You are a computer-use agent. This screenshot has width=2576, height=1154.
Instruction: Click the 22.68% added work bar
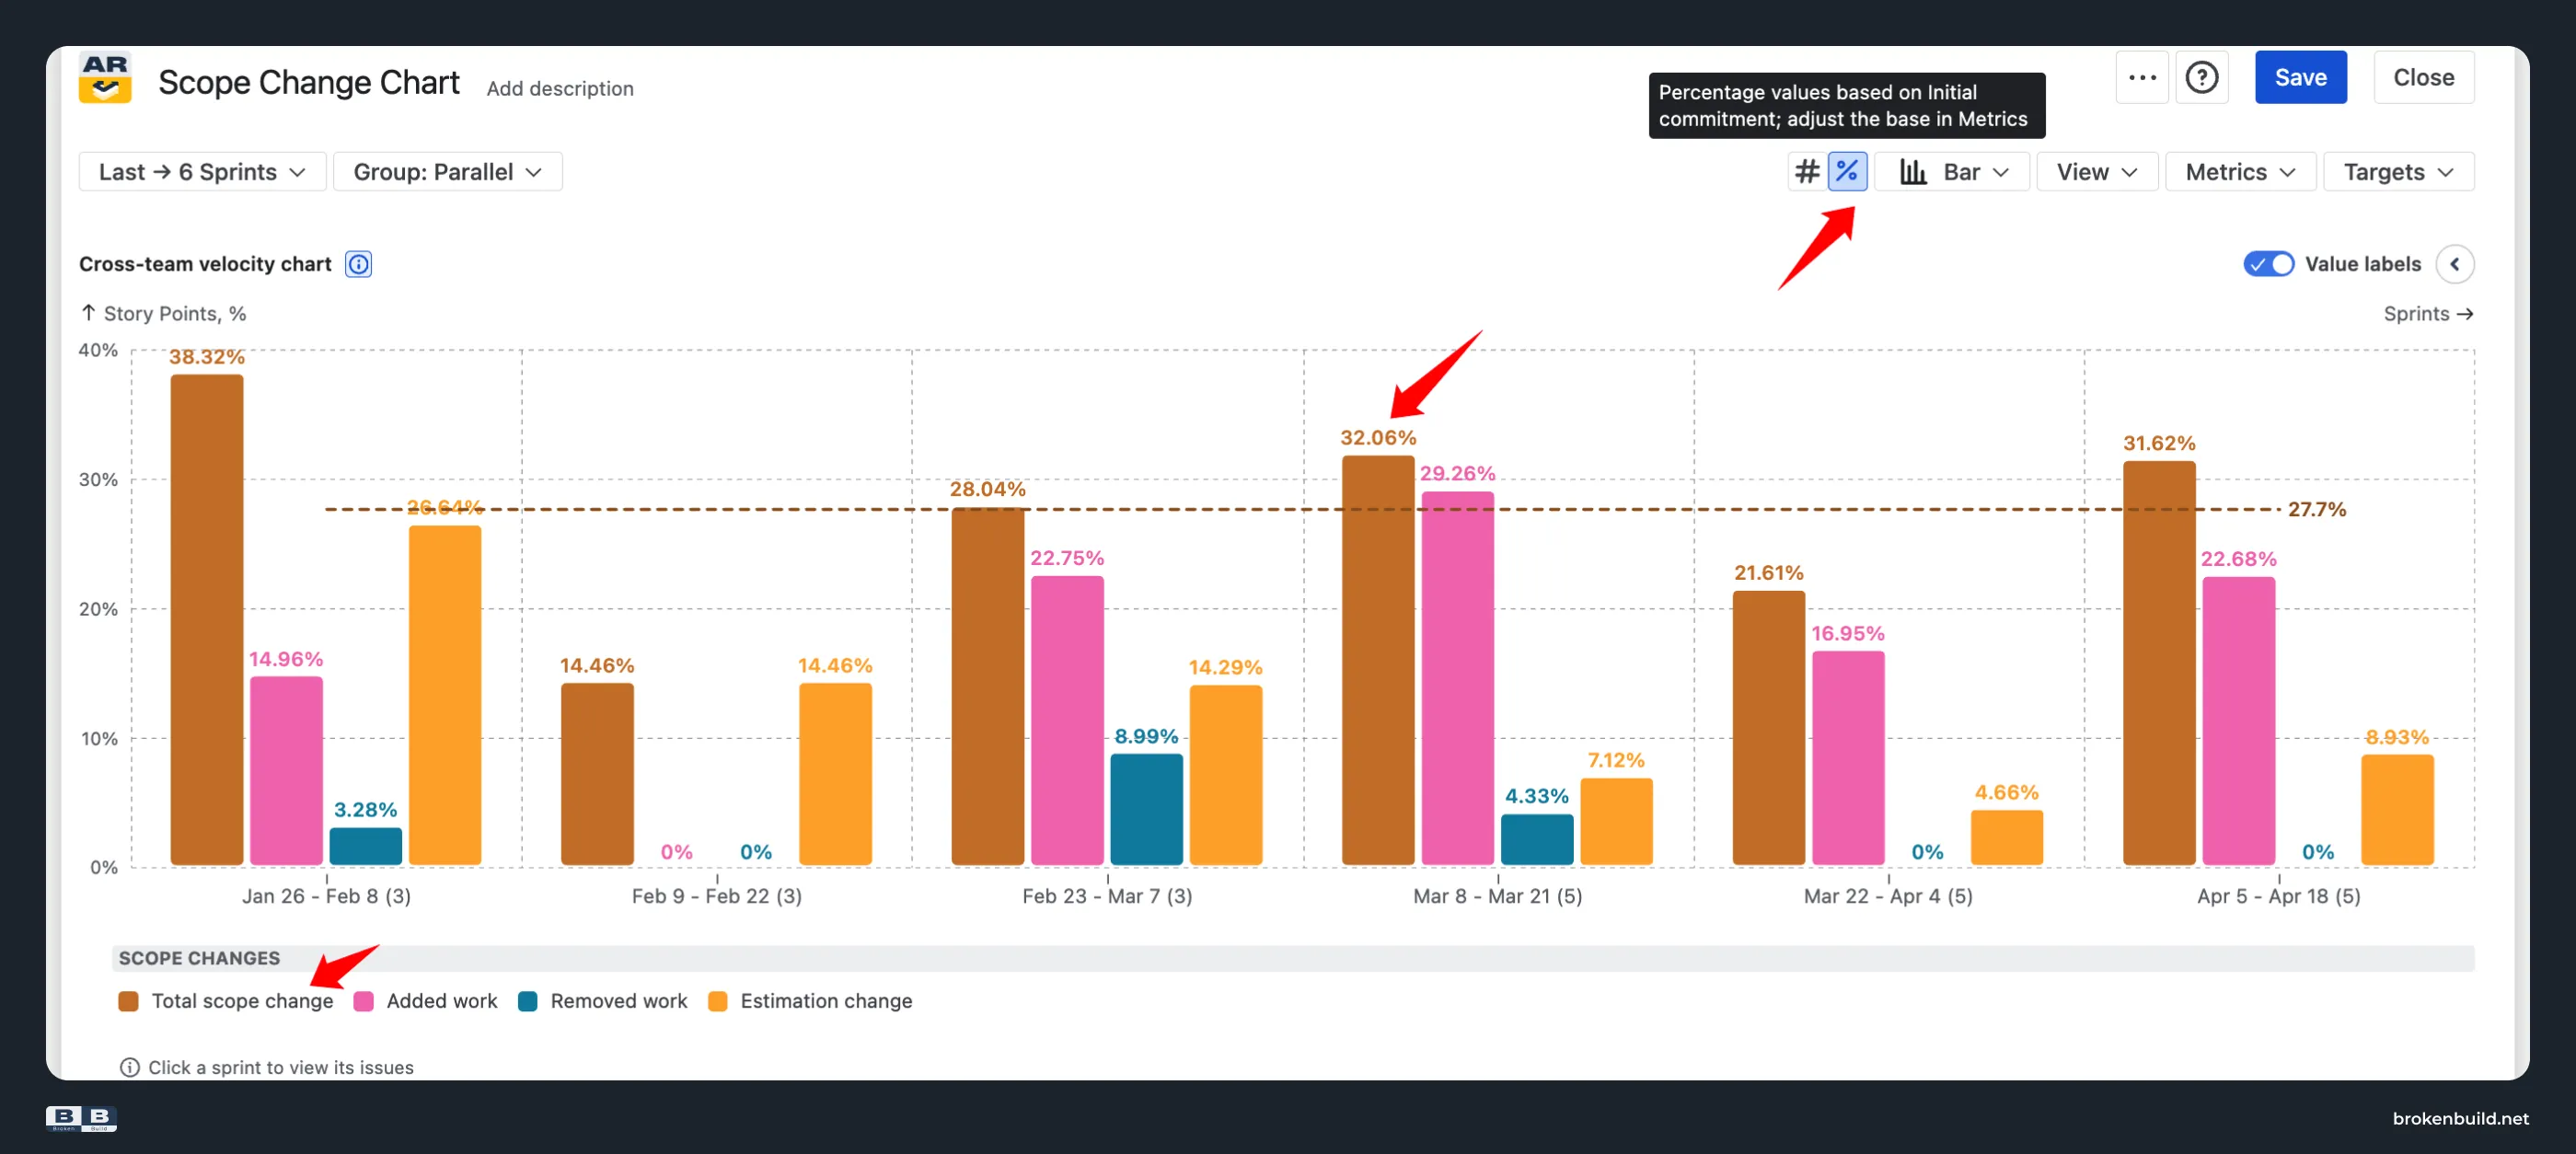pos(2239,721)
